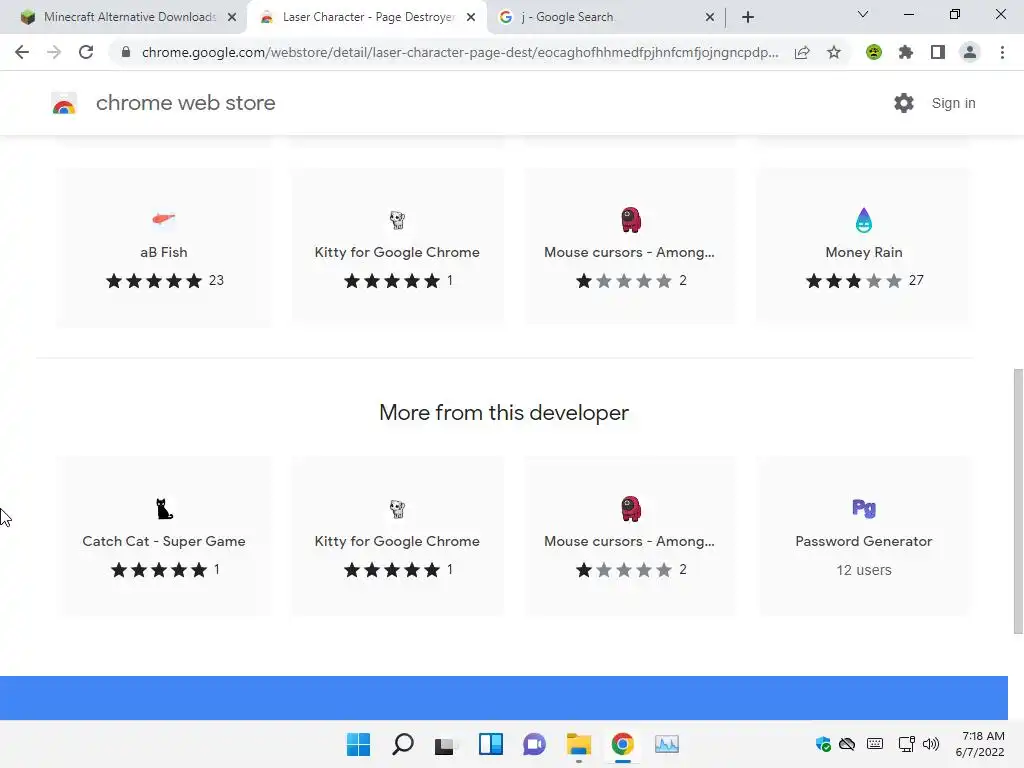Open Web Store settings gear
Image resolution: width=1024 pixels, height=768 pixels.
click(x=904, y=103)
